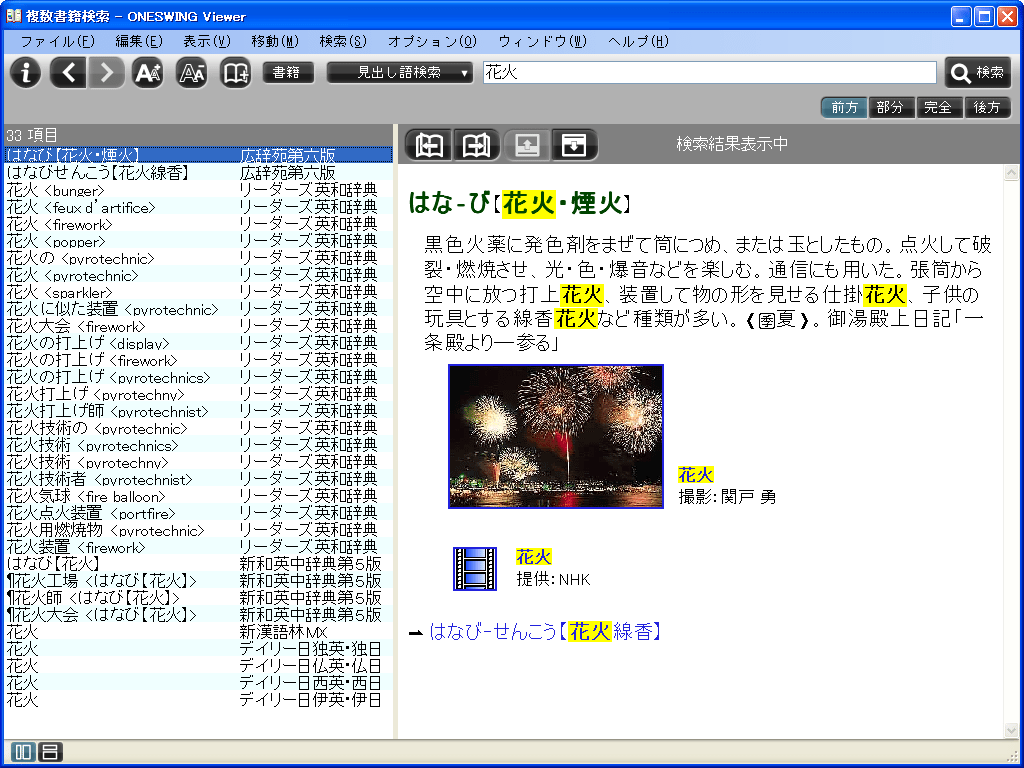Viewport: 1024px width, 768px height.
Task: Select result 花火の打上げ <display>
Action: pos(199,343)
